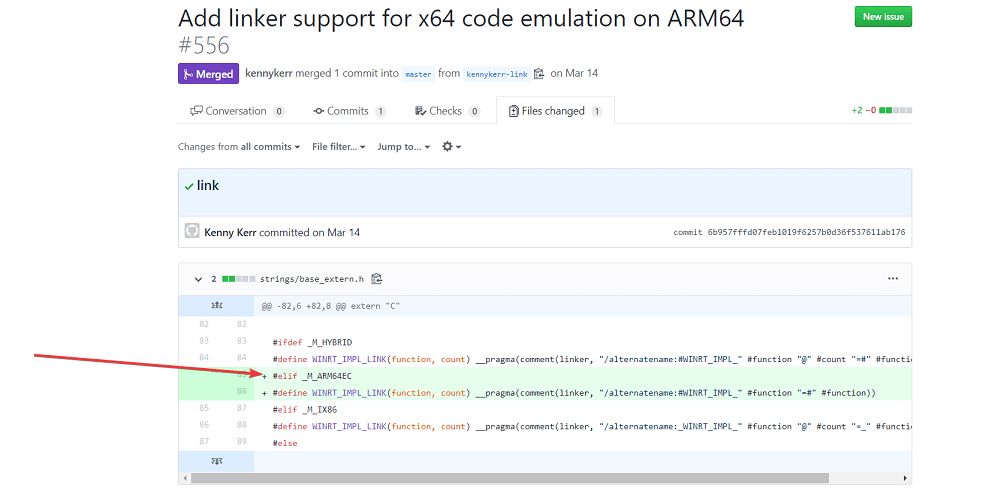This screenshot has height=500, width=998.
Task: Click the Kenny Kerr author name
Action: [x=230, y=232]
